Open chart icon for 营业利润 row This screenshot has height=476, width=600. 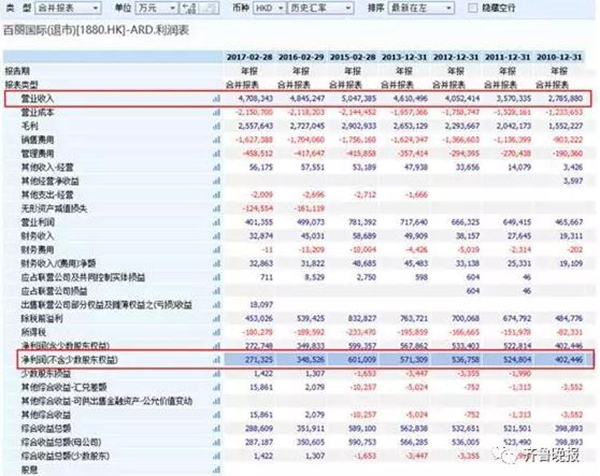pyautogui.click(x=214, y=221)
